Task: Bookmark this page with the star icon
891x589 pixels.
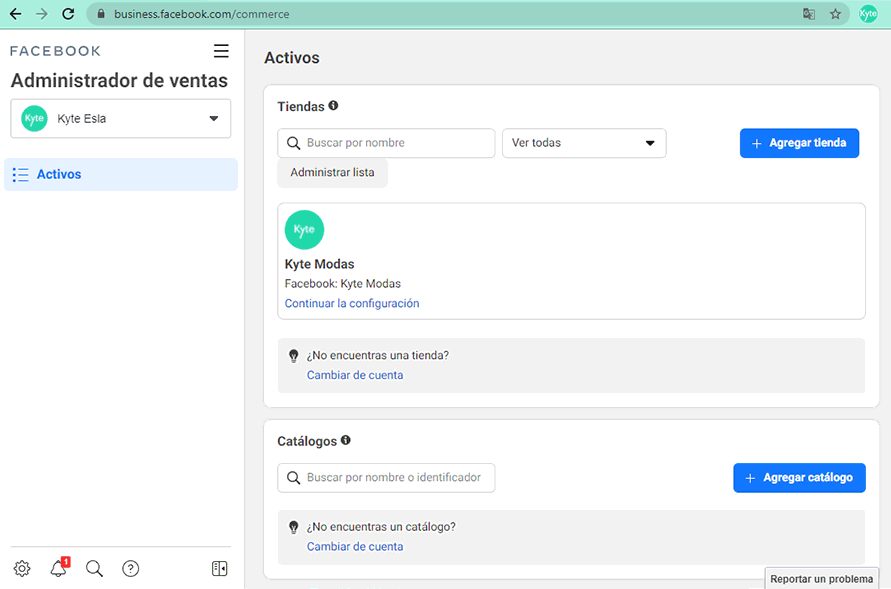Action: pos(835,14)
